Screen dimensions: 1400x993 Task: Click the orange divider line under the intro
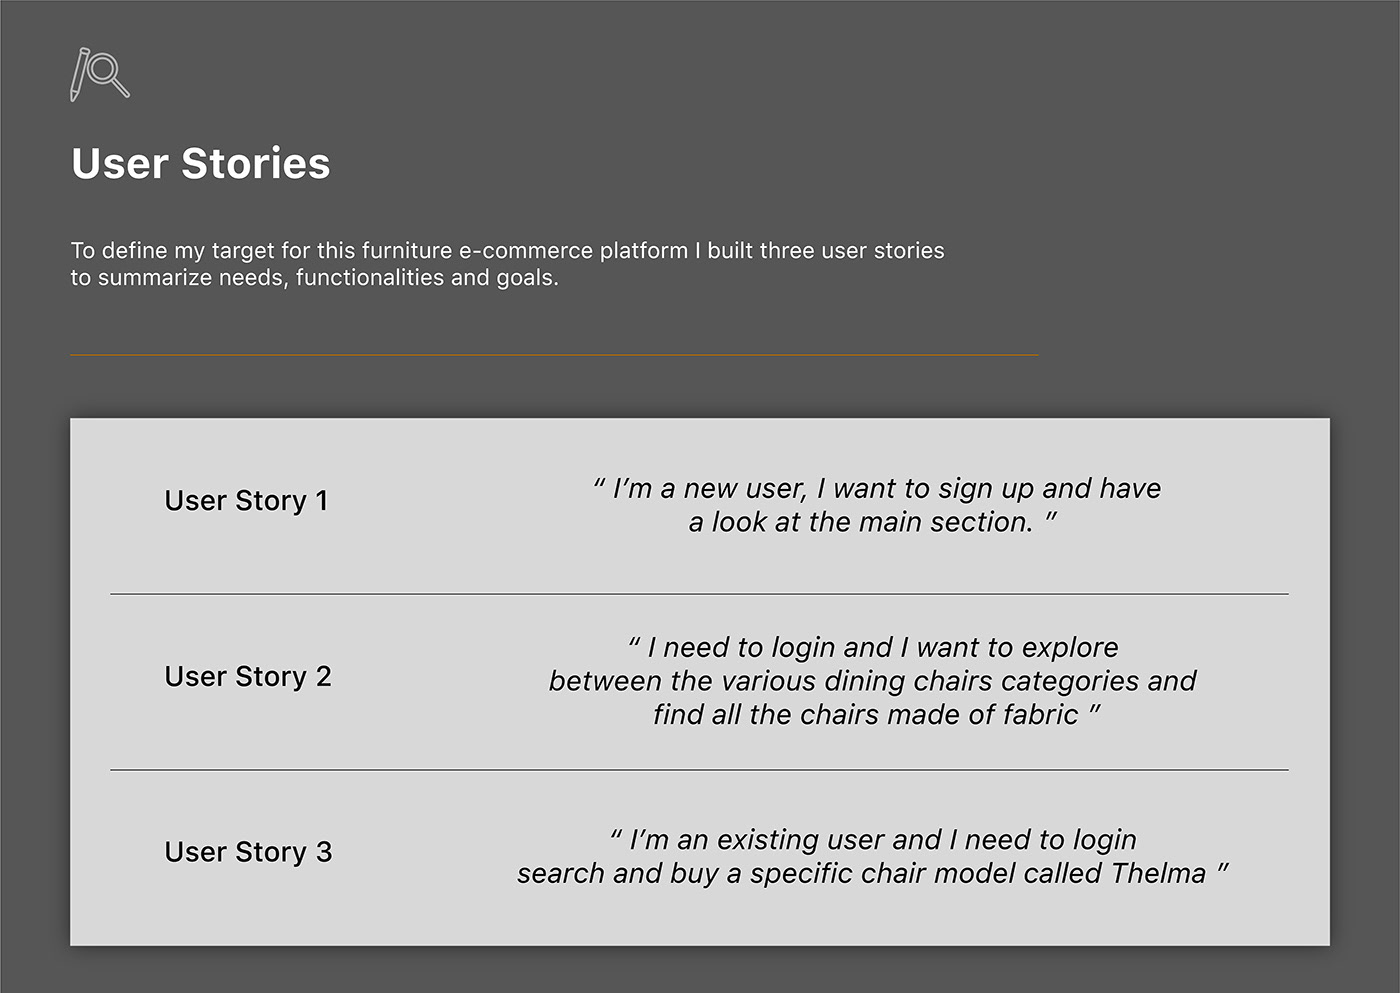[x=554, y=355]
